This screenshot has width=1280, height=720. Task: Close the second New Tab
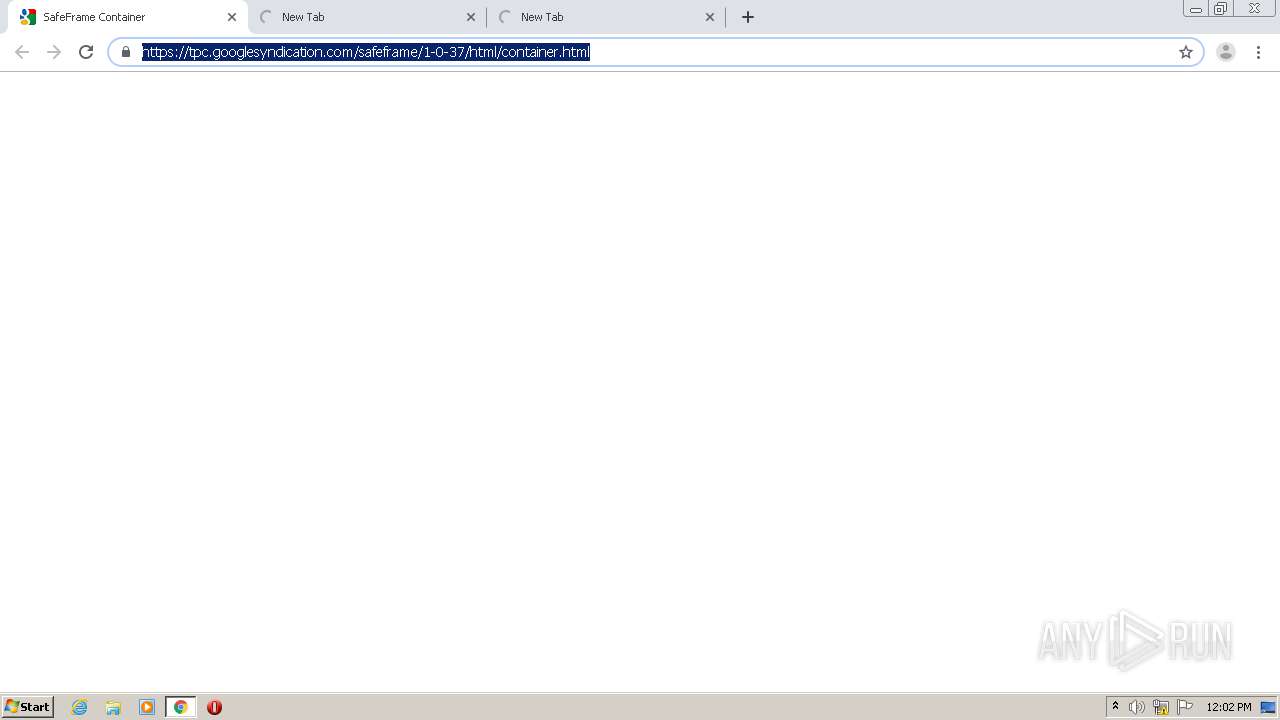[x=710, y=17]
